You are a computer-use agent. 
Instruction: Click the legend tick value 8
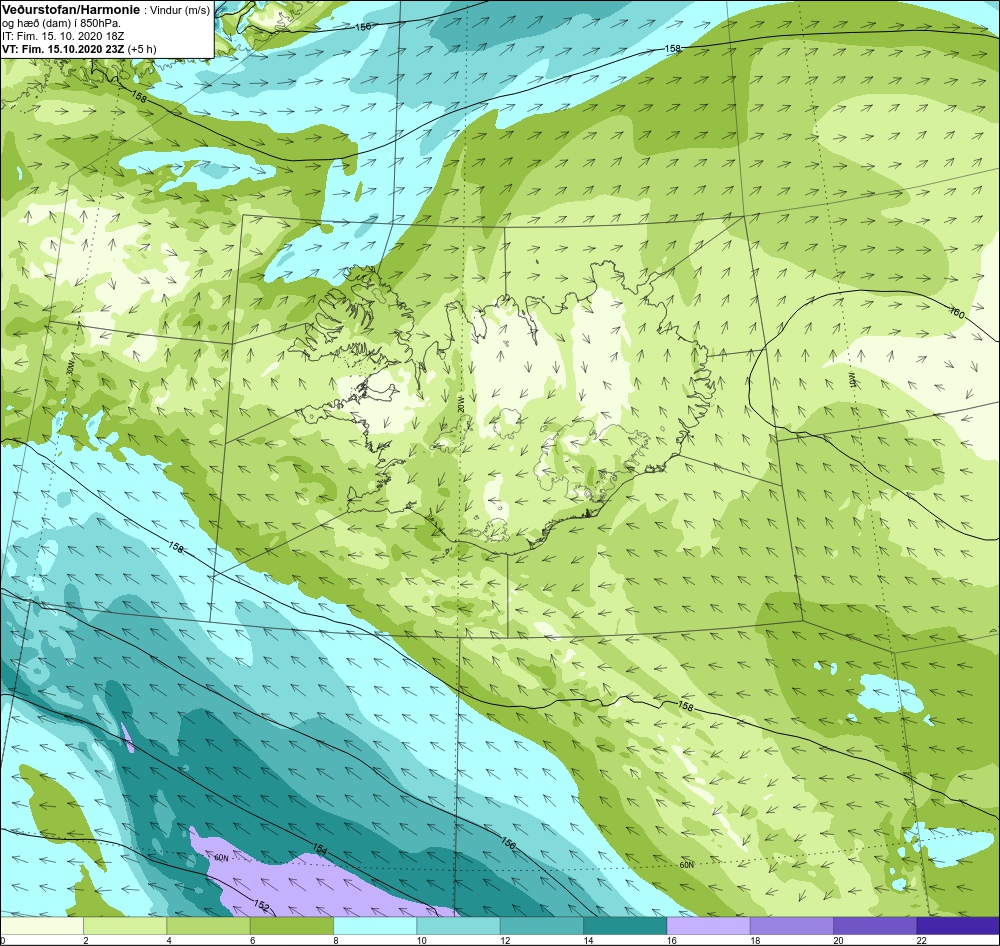335,940
